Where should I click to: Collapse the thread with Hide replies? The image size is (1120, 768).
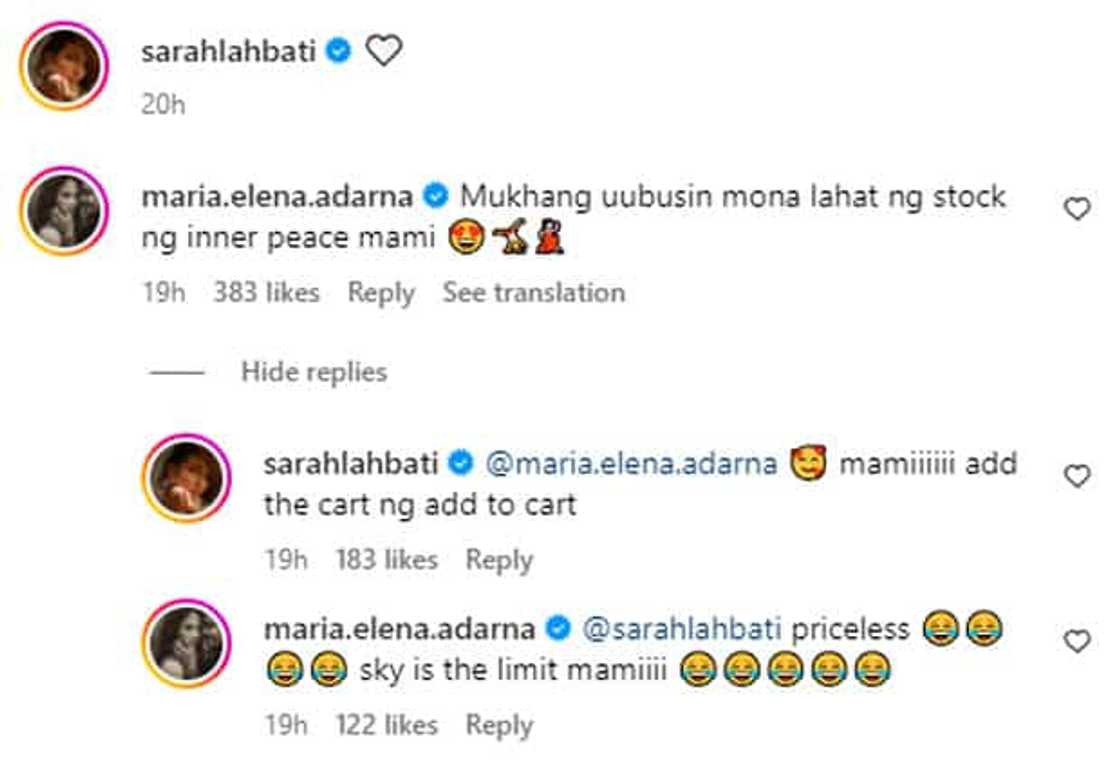[314, 371]
